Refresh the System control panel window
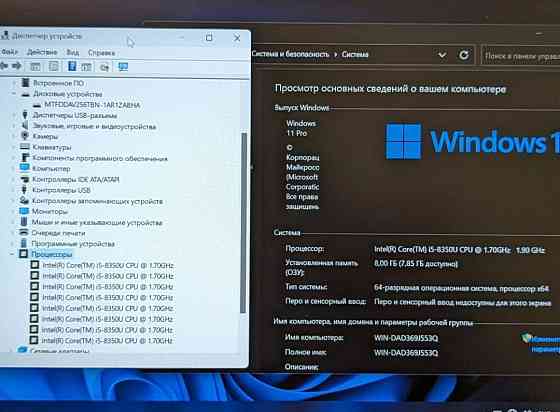Image resolution: width=560 pixels, height=412 pixels. 464,55
